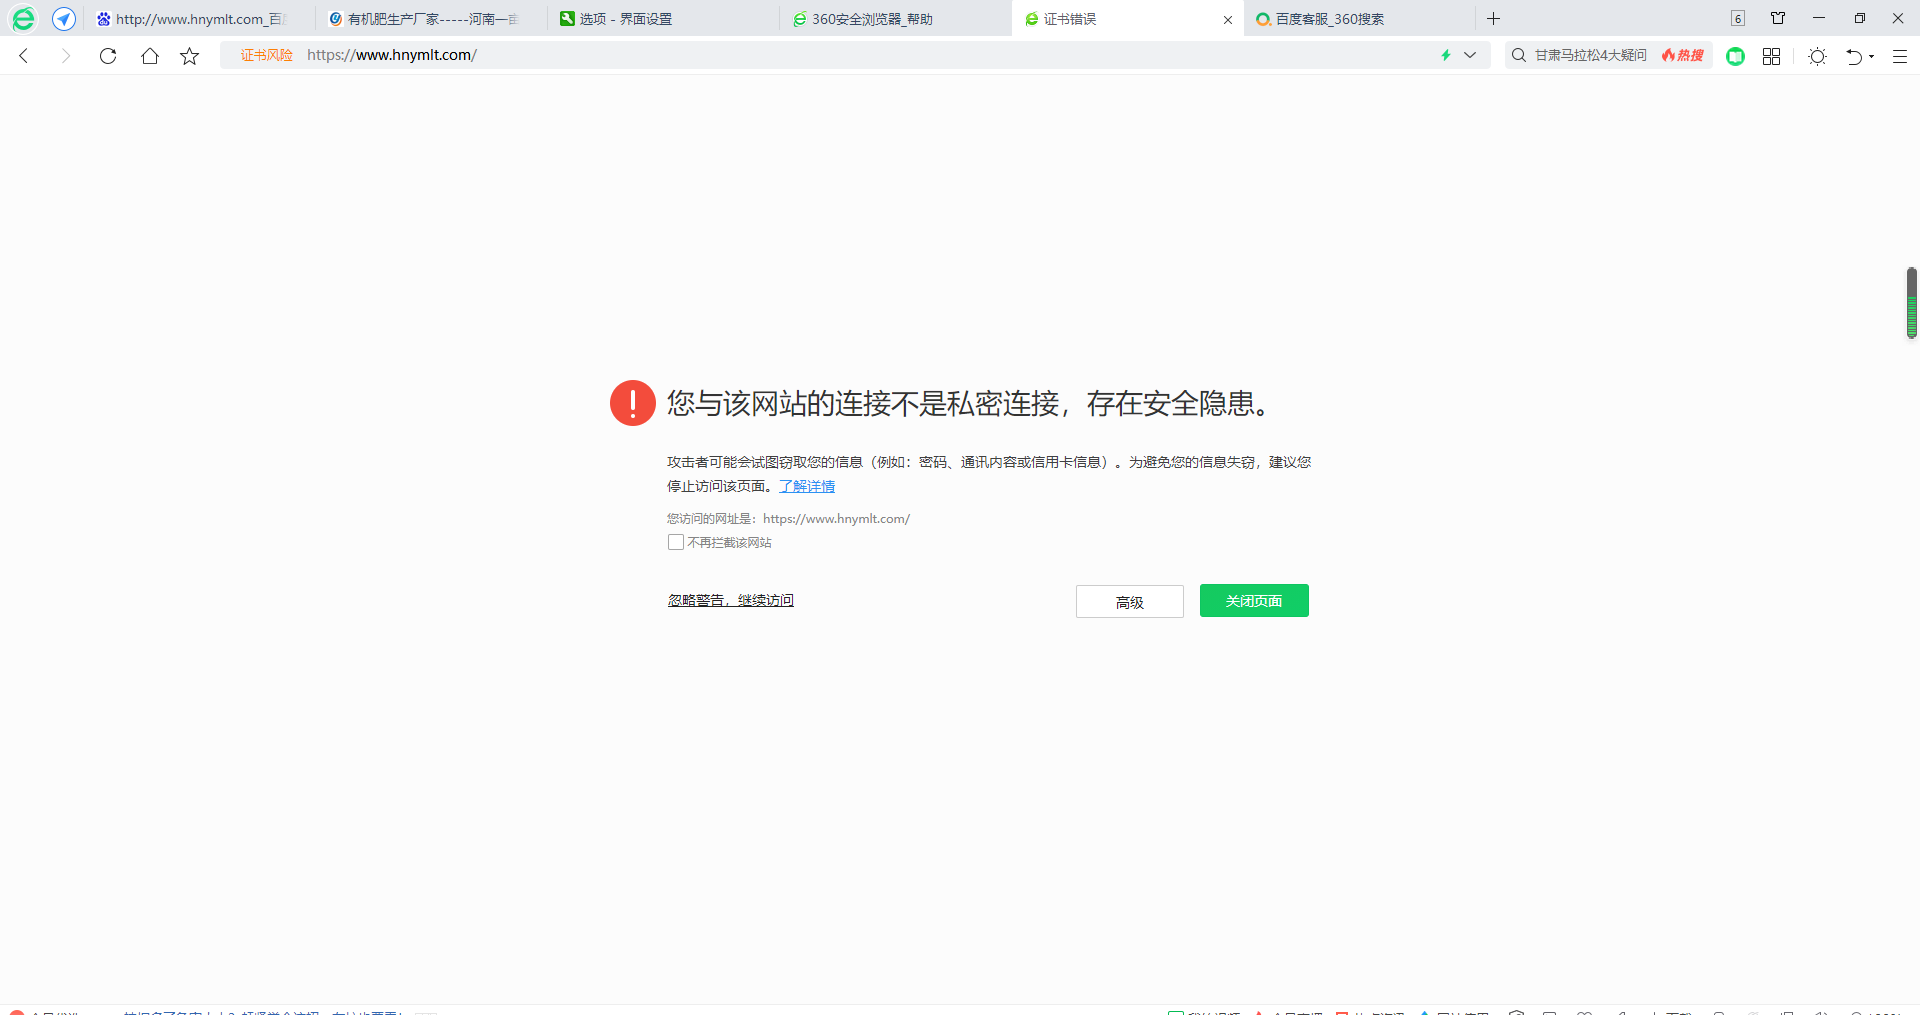Check the 不再拦截该网站 checkbox
1920x1015 pixels.
676,542
